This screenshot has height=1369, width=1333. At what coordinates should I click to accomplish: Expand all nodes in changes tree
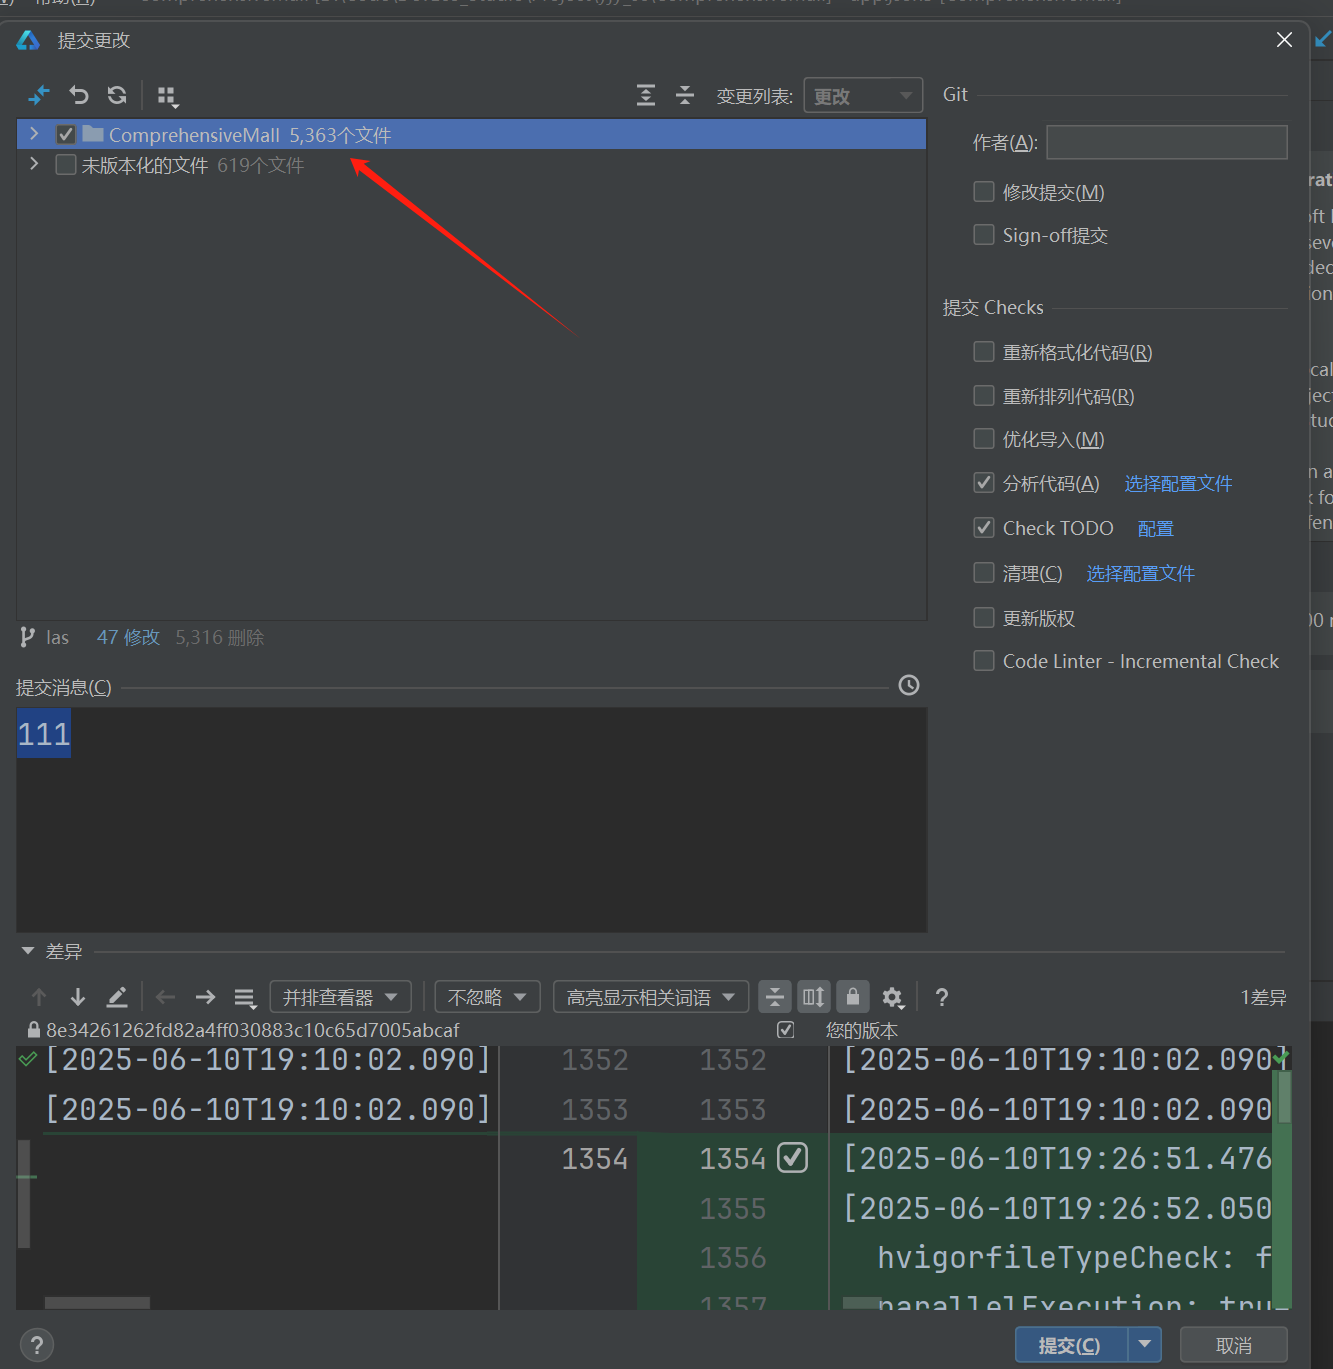[646, 96]
